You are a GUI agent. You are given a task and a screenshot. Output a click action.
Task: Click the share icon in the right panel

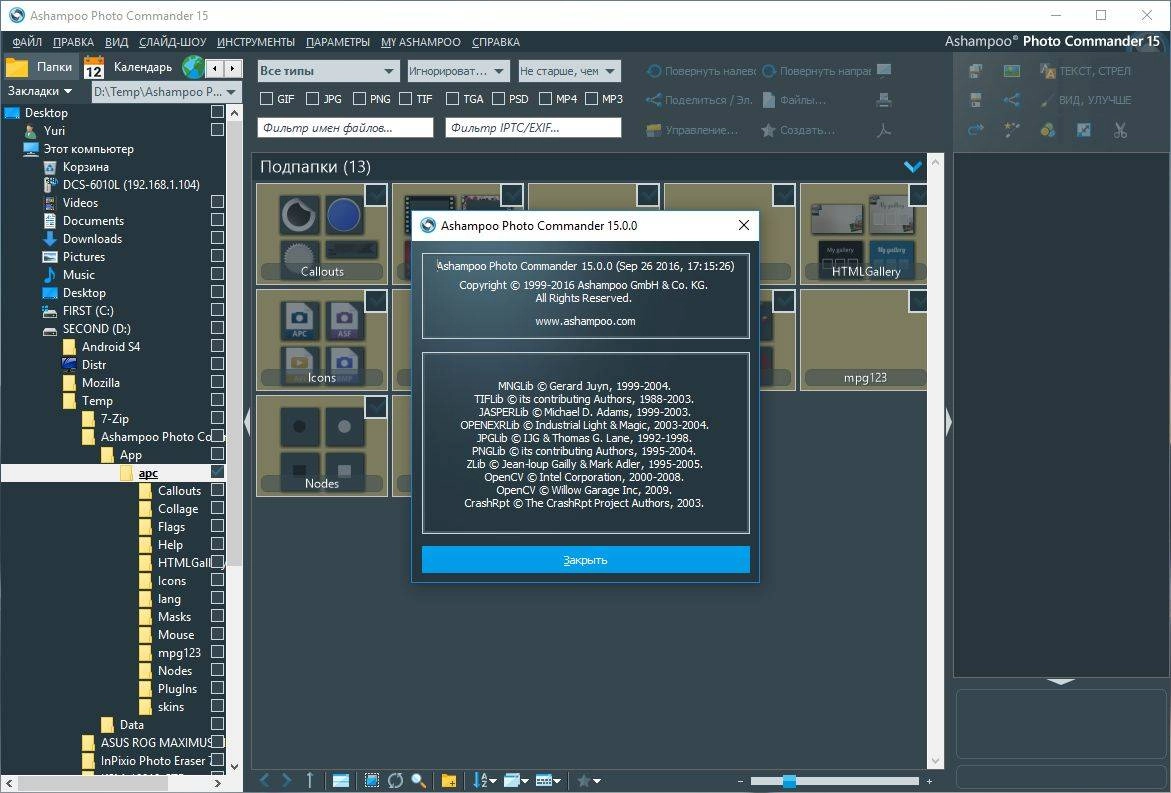click(x=1012, y=99)
